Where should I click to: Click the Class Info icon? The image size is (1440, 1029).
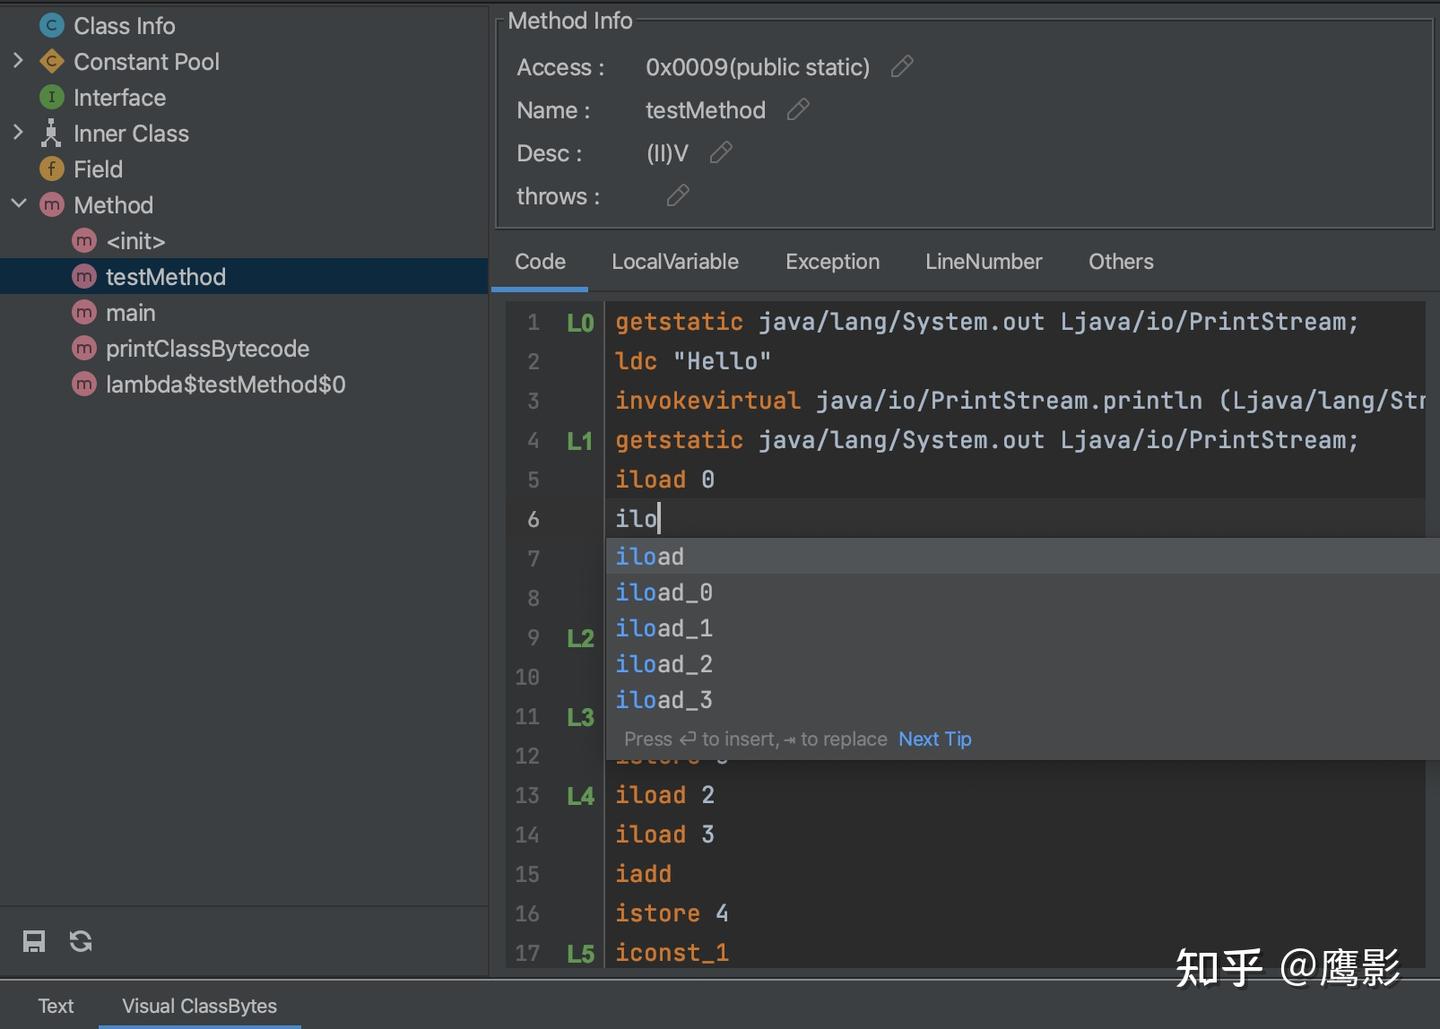point(52,26)
